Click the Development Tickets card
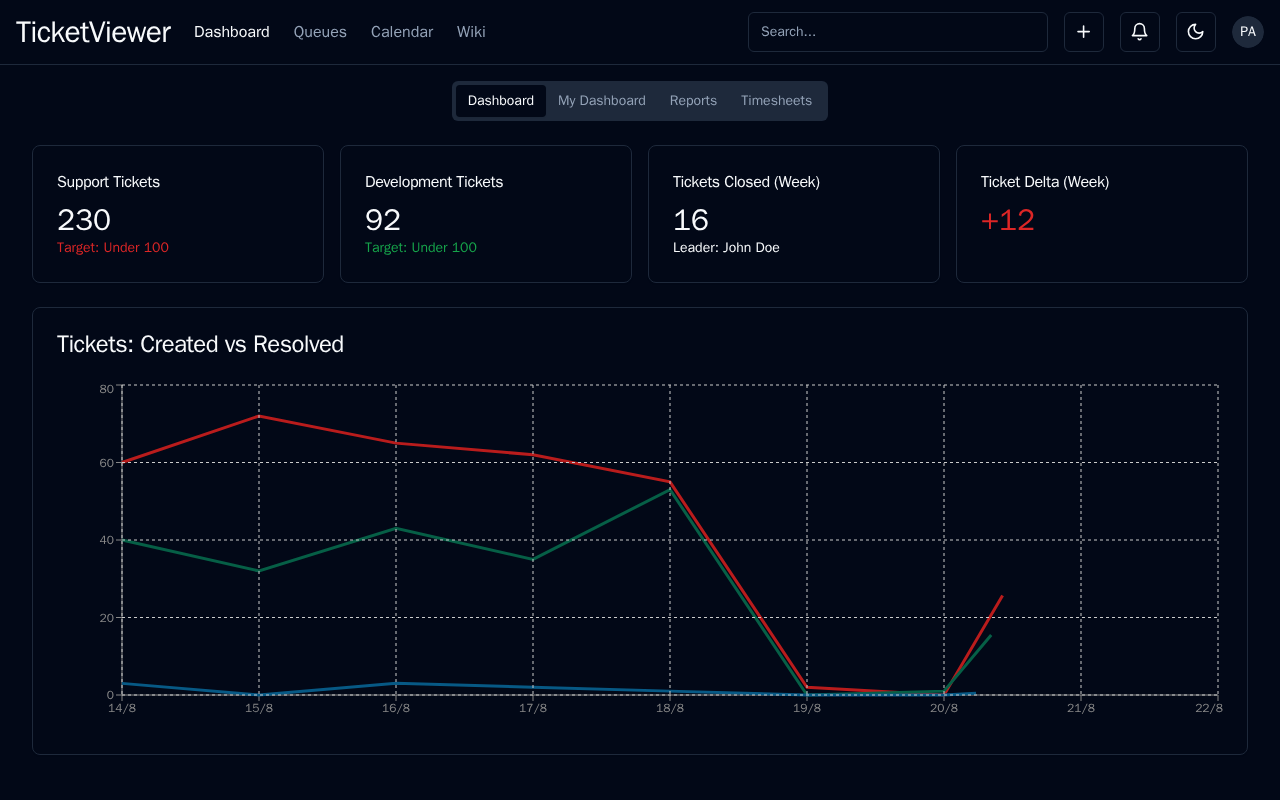The width and height of the screenshot is (1280, 800). 486,214
